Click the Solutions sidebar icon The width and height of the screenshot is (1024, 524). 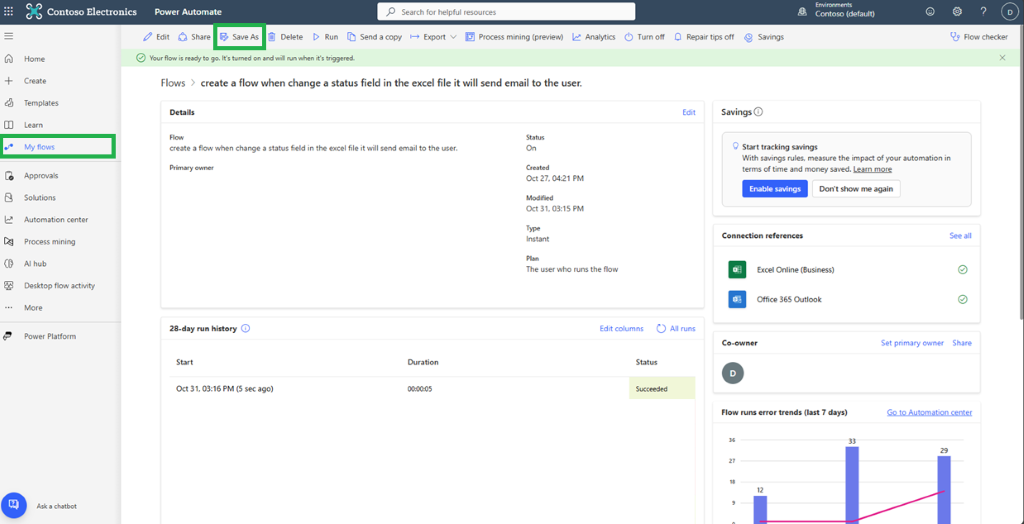(x=8, y=197)
